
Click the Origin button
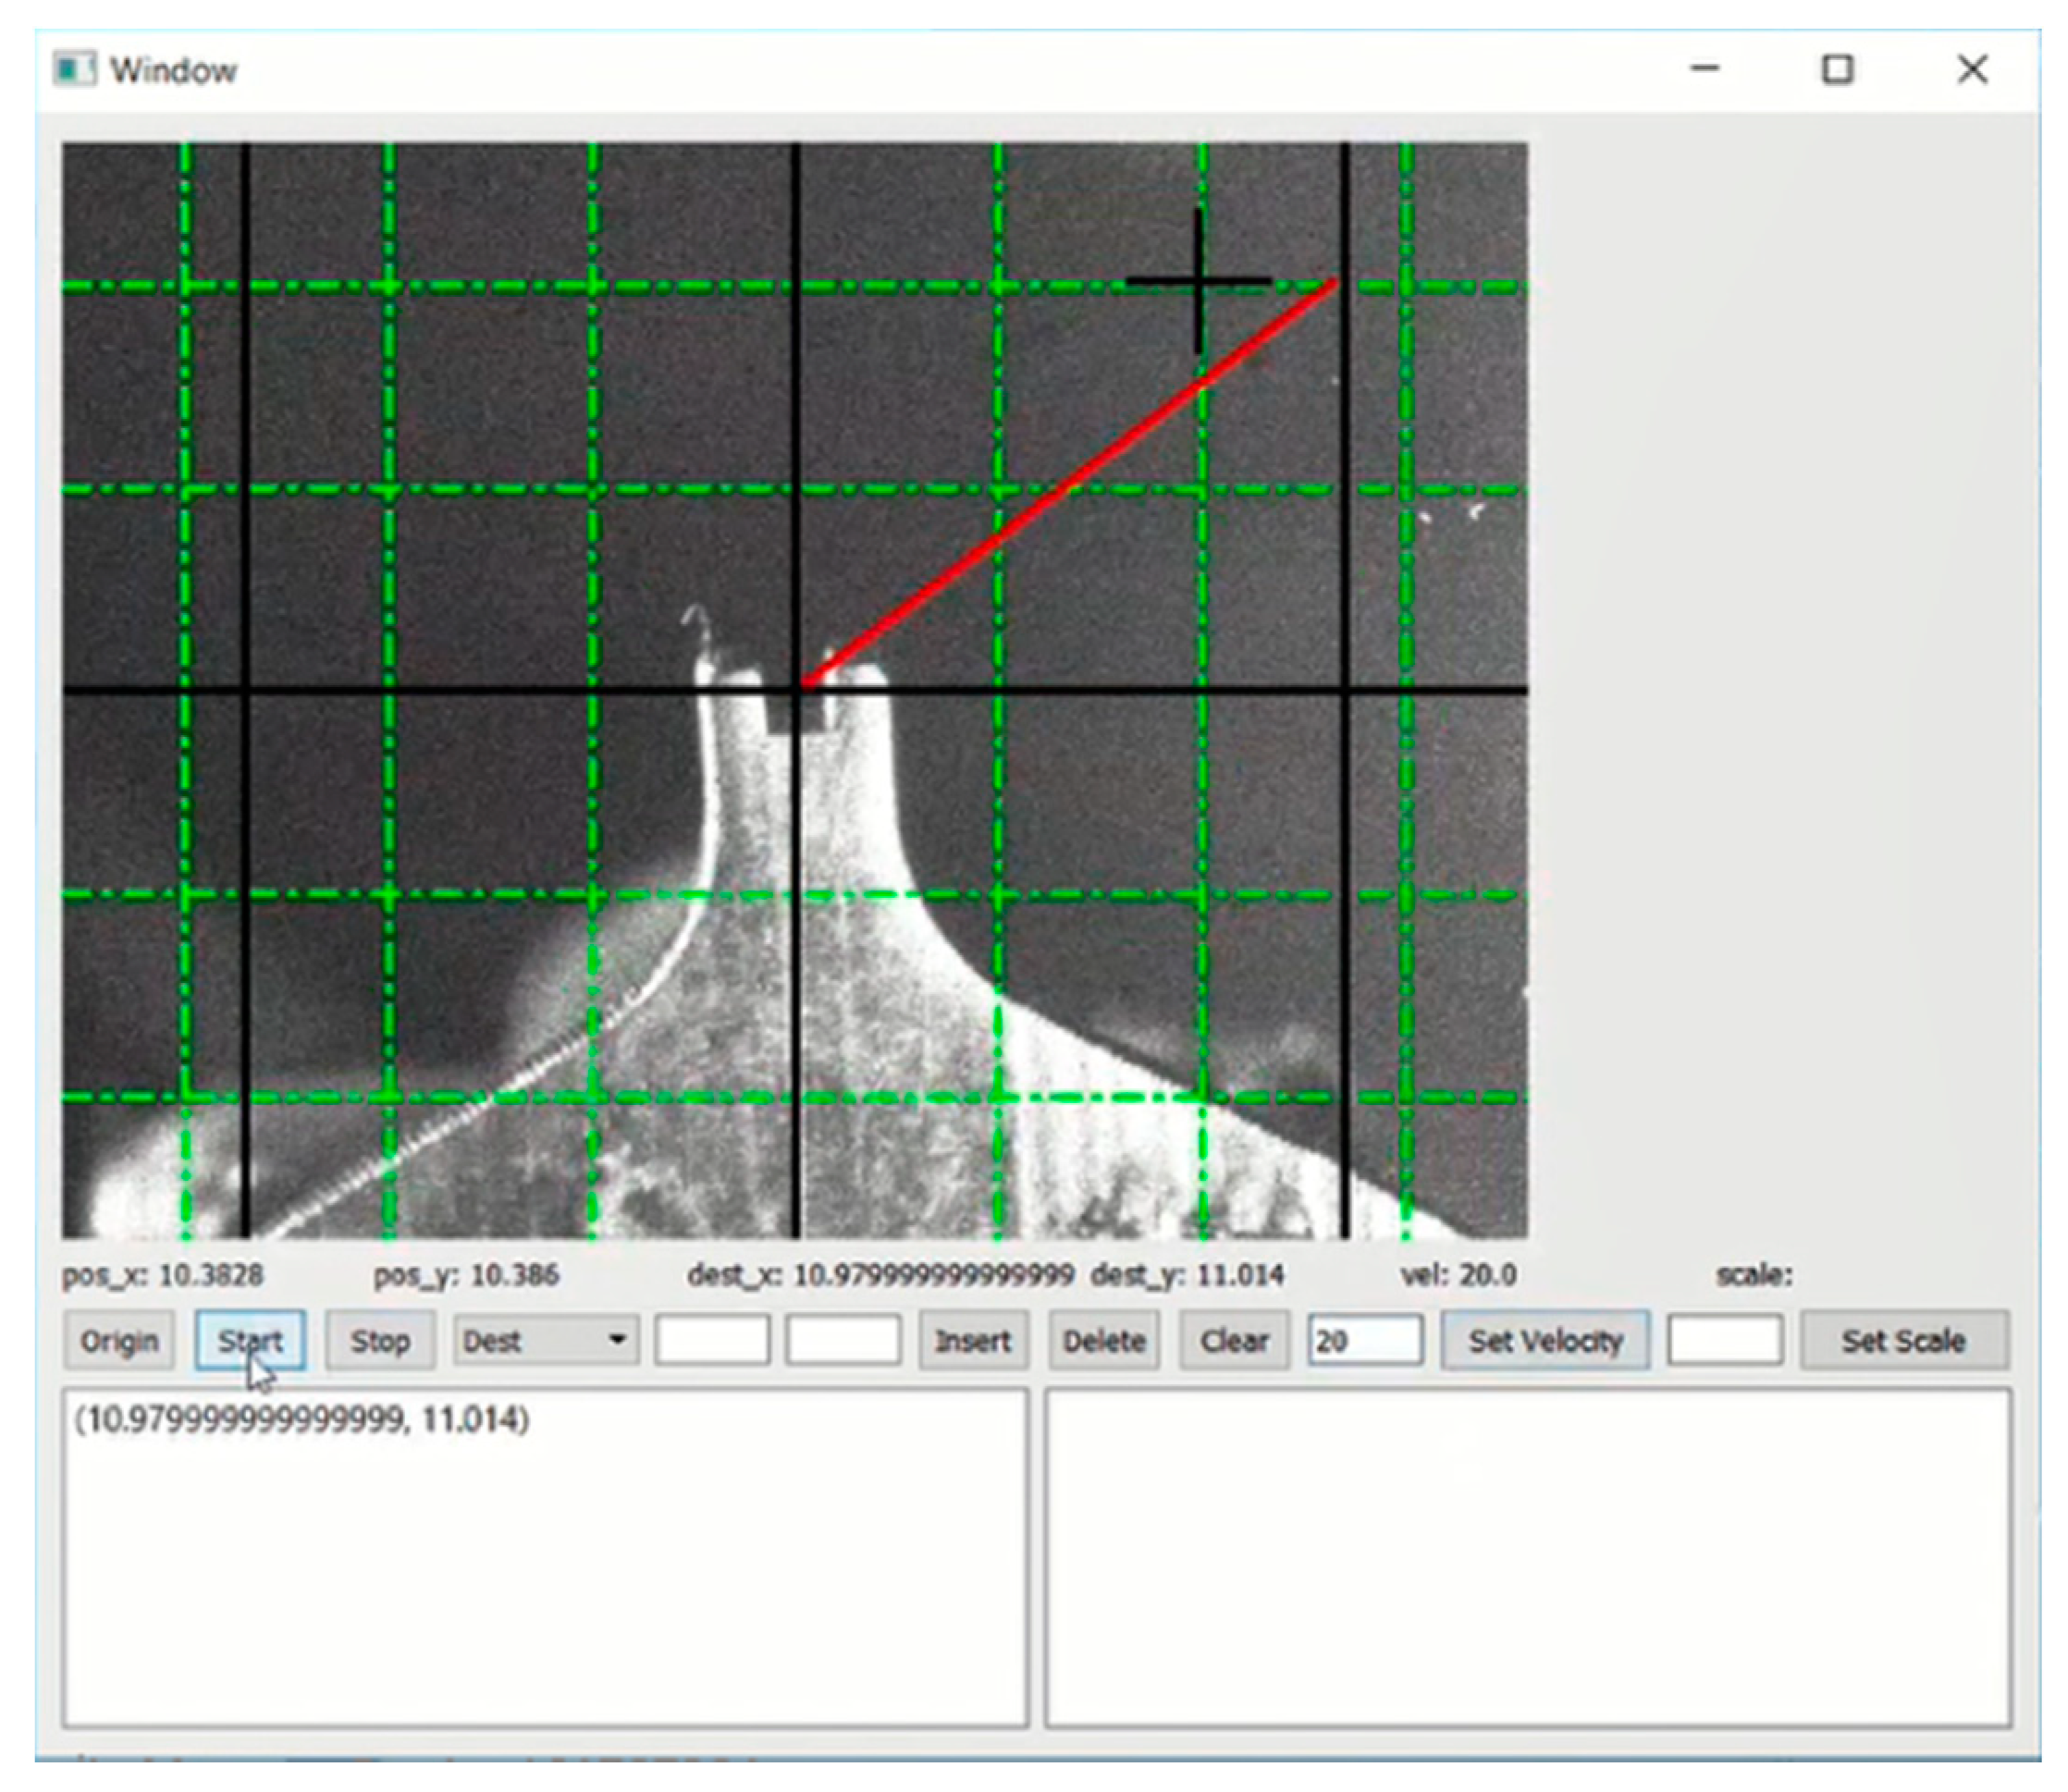[119, 1341]
